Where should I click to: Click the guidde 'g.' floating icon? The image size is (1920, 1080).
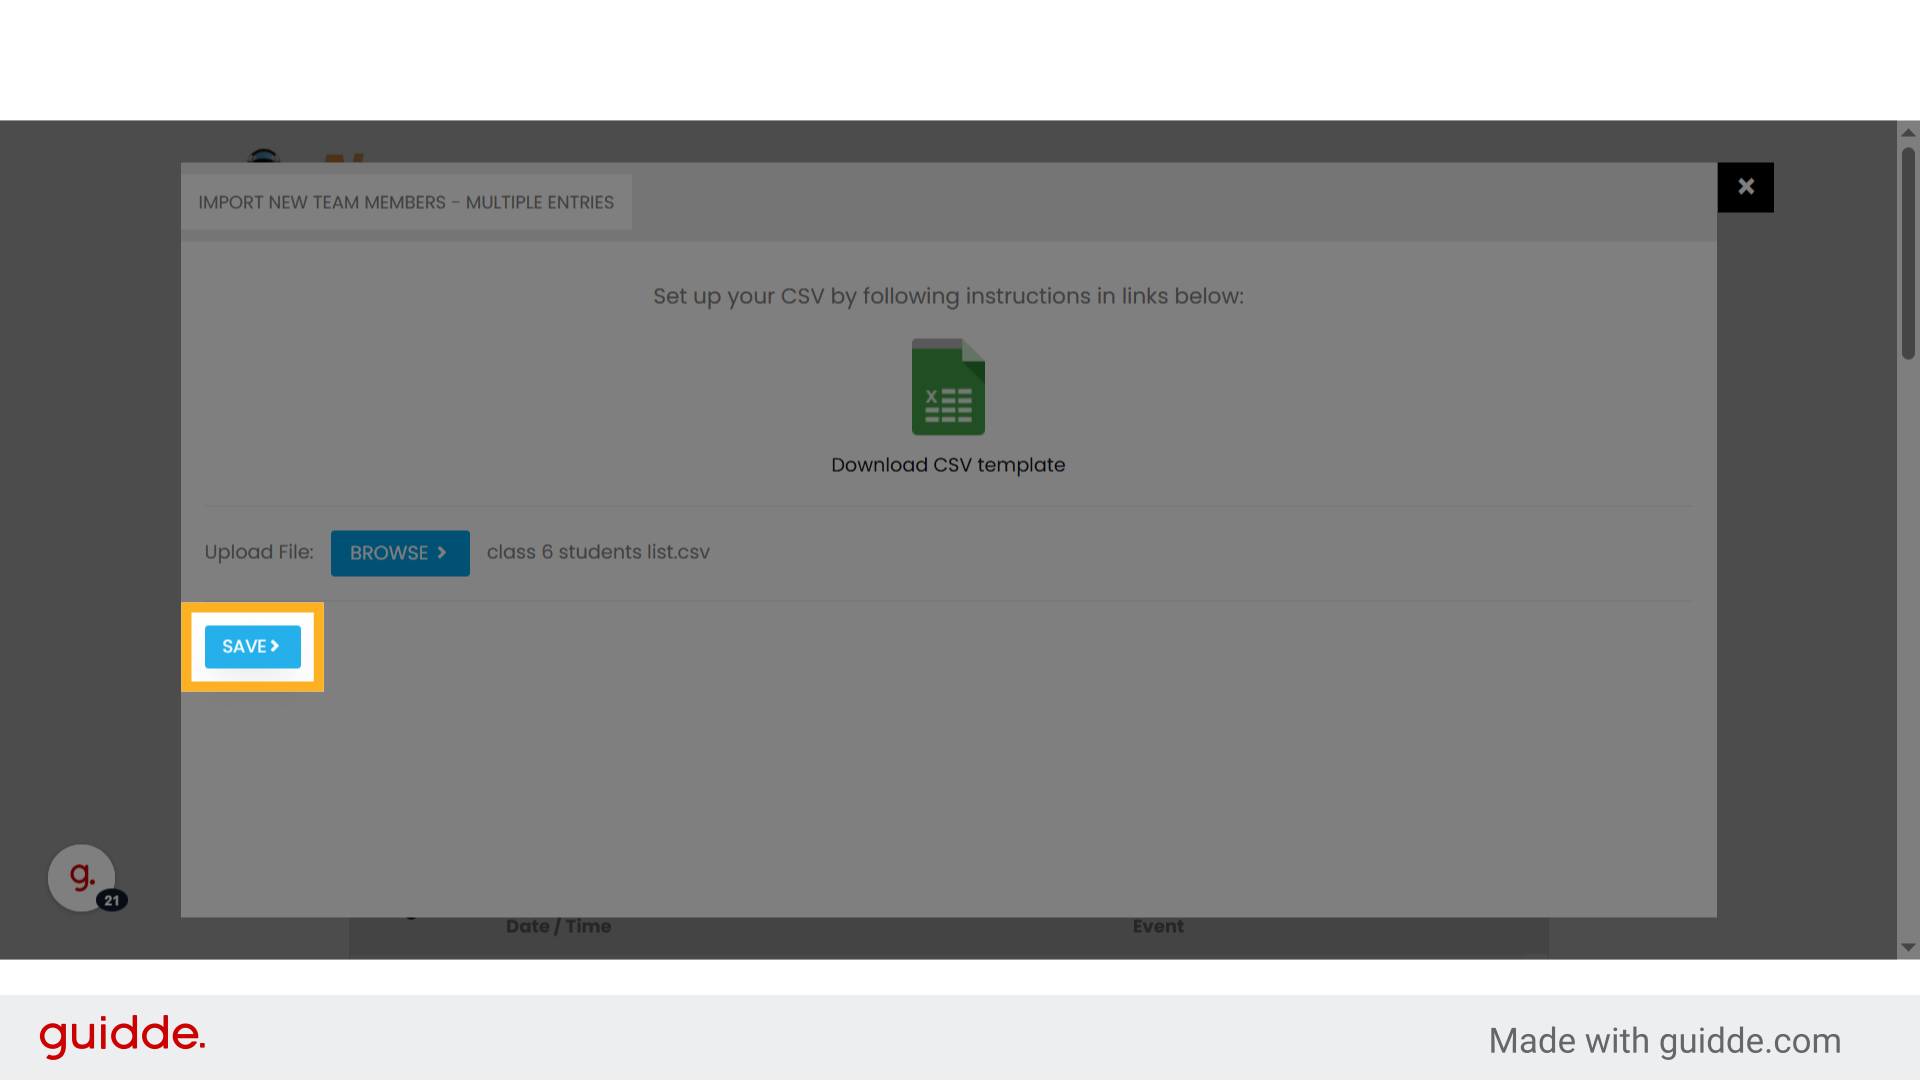pos(81,877)
